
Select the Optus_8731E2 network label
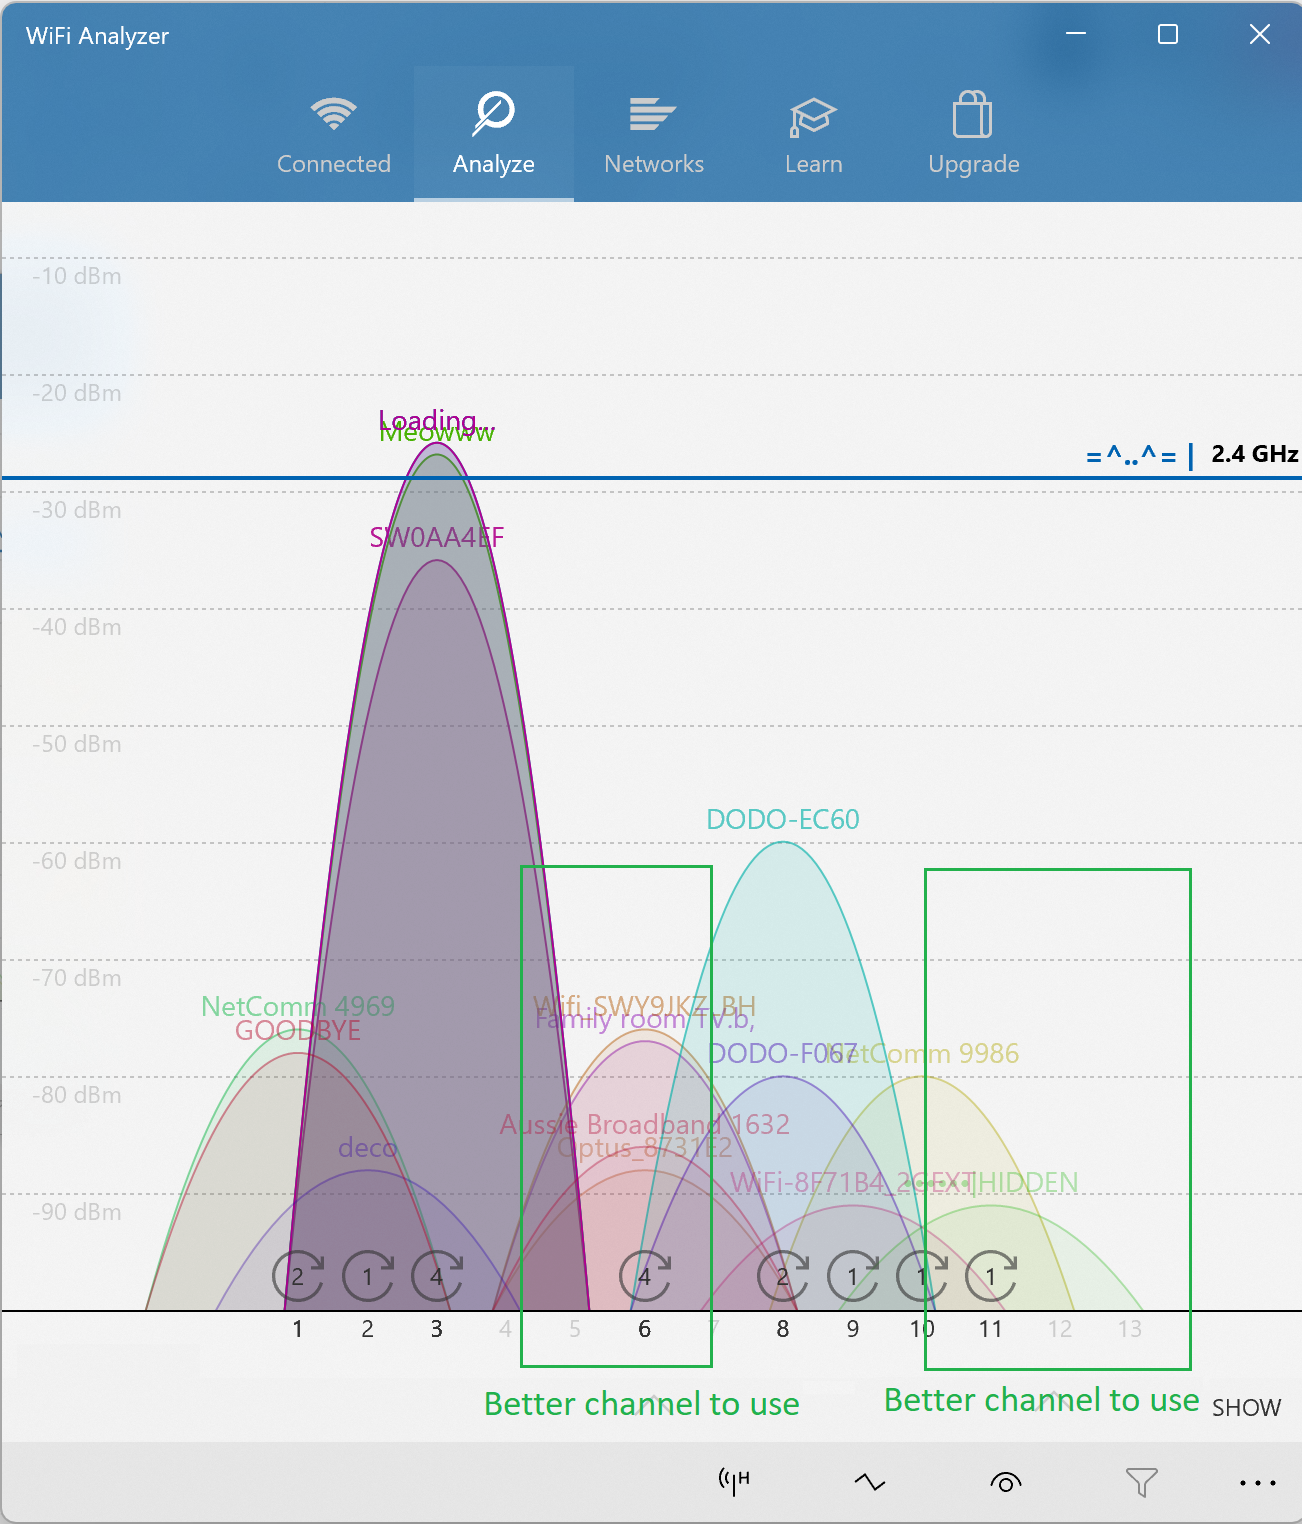click(645, 1148)
